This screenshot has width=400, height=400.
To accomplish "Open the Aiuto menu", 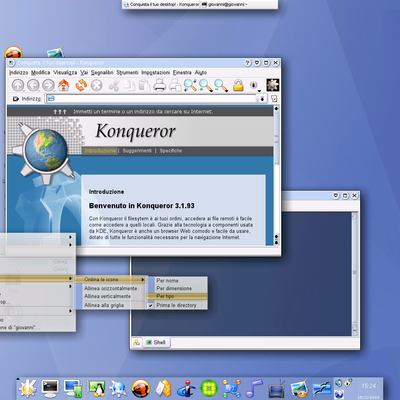I will [x=201, y=72].
